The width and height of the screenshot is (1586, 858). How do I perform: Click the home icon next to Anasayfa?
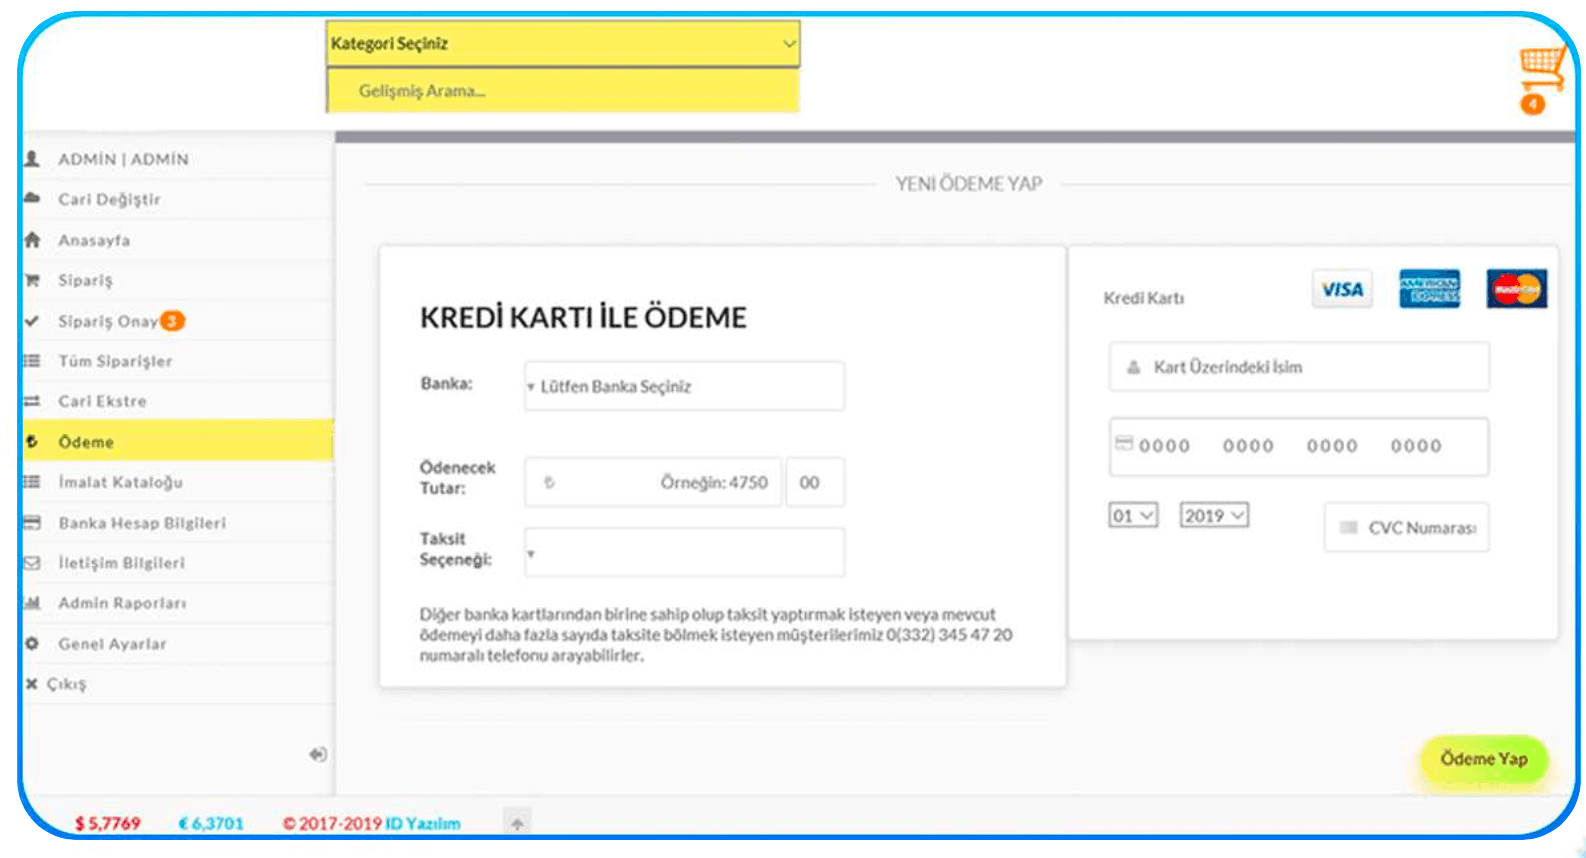tap(32, 240)
